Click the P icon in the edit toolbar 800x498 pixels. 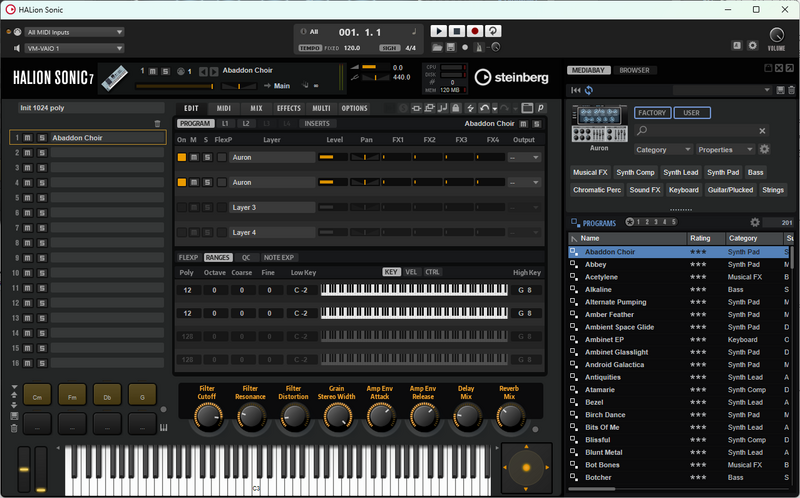(x=540, y=108)
